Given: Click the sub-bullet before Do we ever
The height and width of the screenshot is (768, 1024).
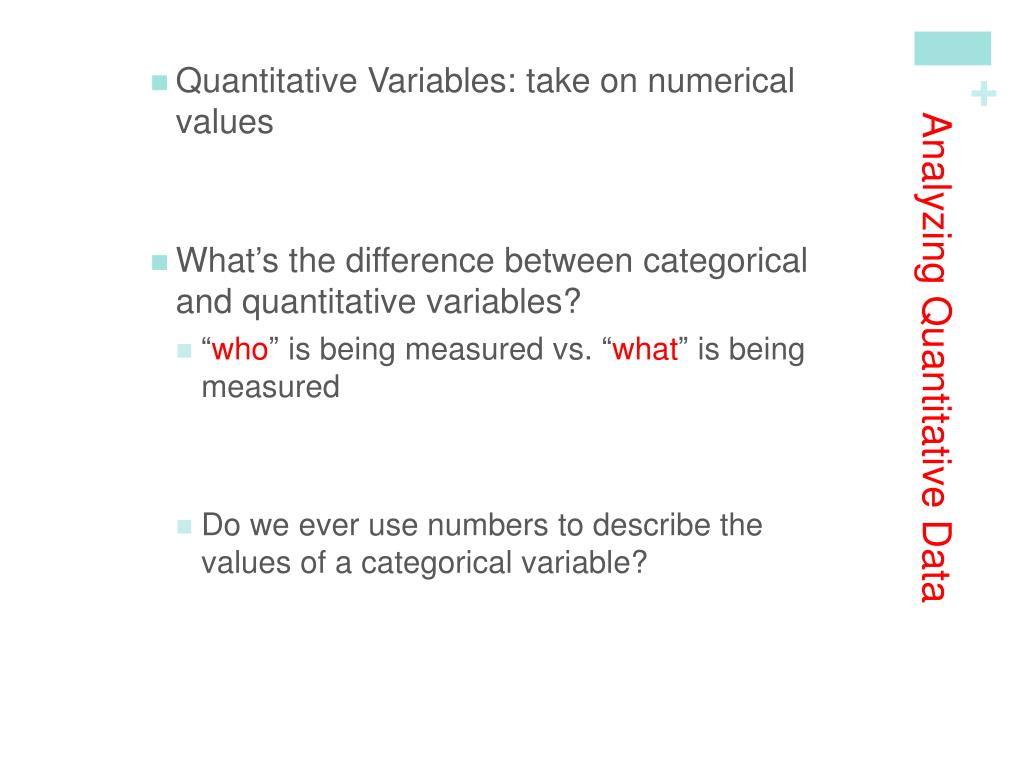Looking at the screenshot, I should (x=184, y=526).
